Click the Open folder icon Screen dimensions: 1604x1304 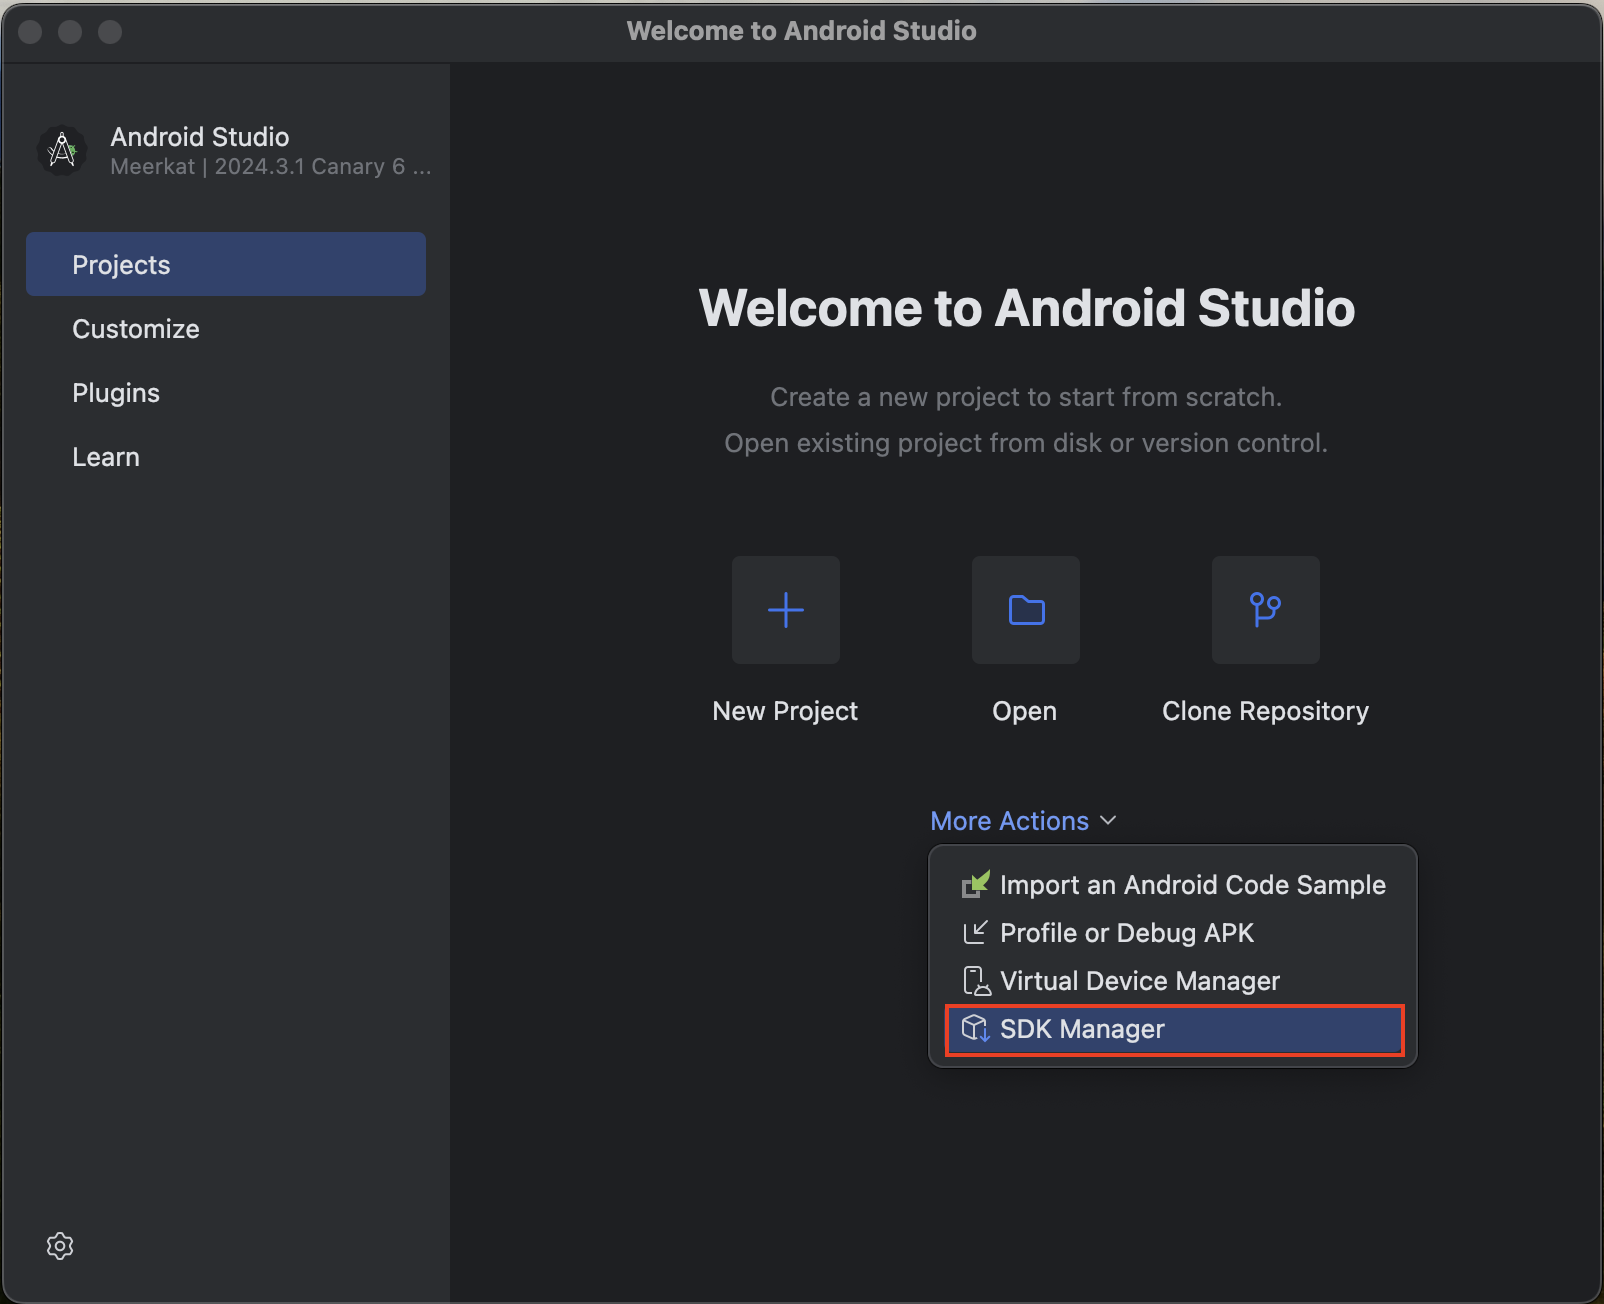point(1026,610)
